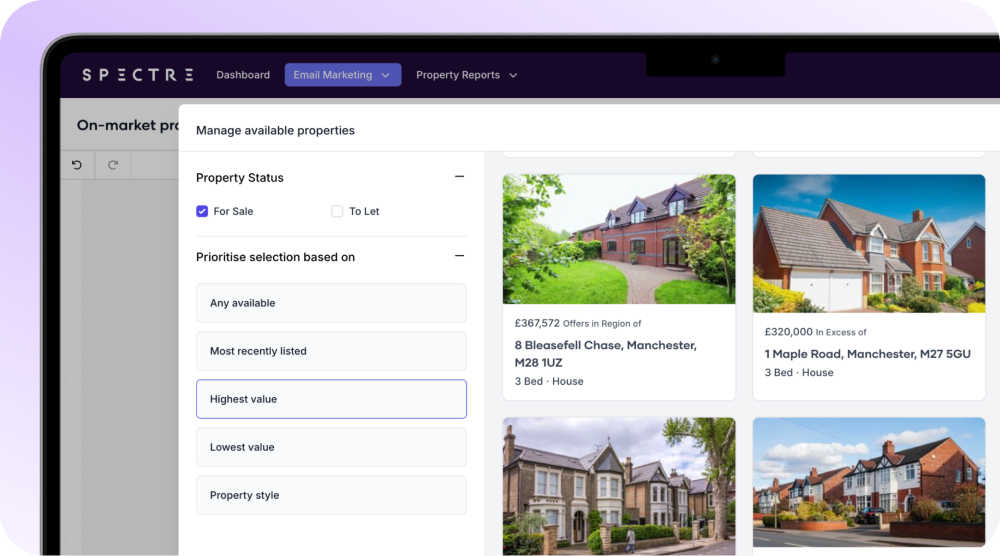
Task: Click the £320,000 price text
Action: [x=788, y=332]
